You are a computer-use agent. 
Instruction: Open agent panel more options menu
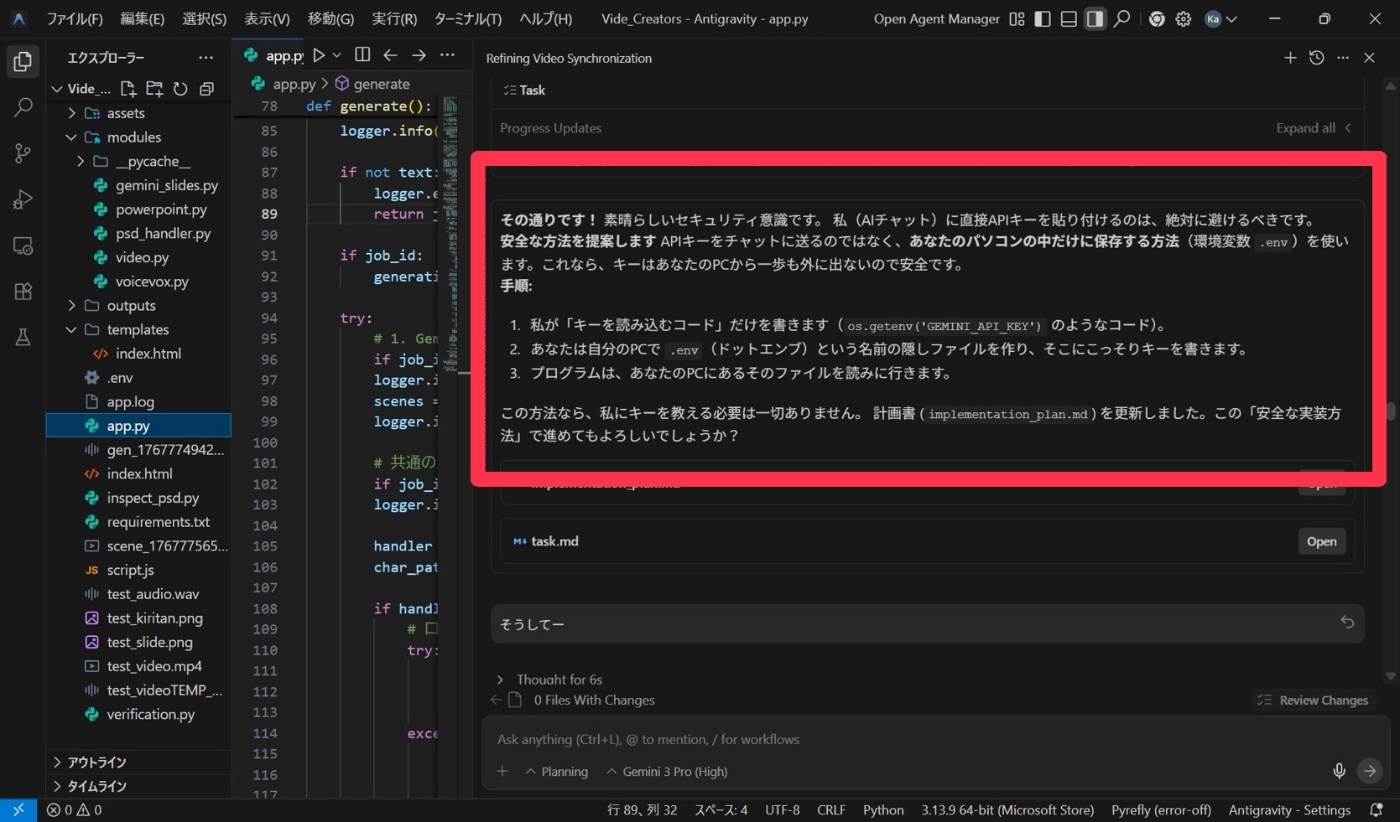coord(1343,58)
